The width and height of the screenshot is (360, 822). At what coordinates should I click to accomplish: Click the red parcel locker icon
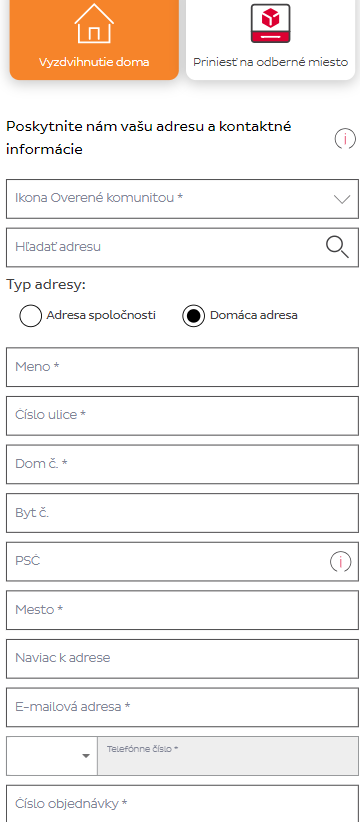click(x=270, y=23)
